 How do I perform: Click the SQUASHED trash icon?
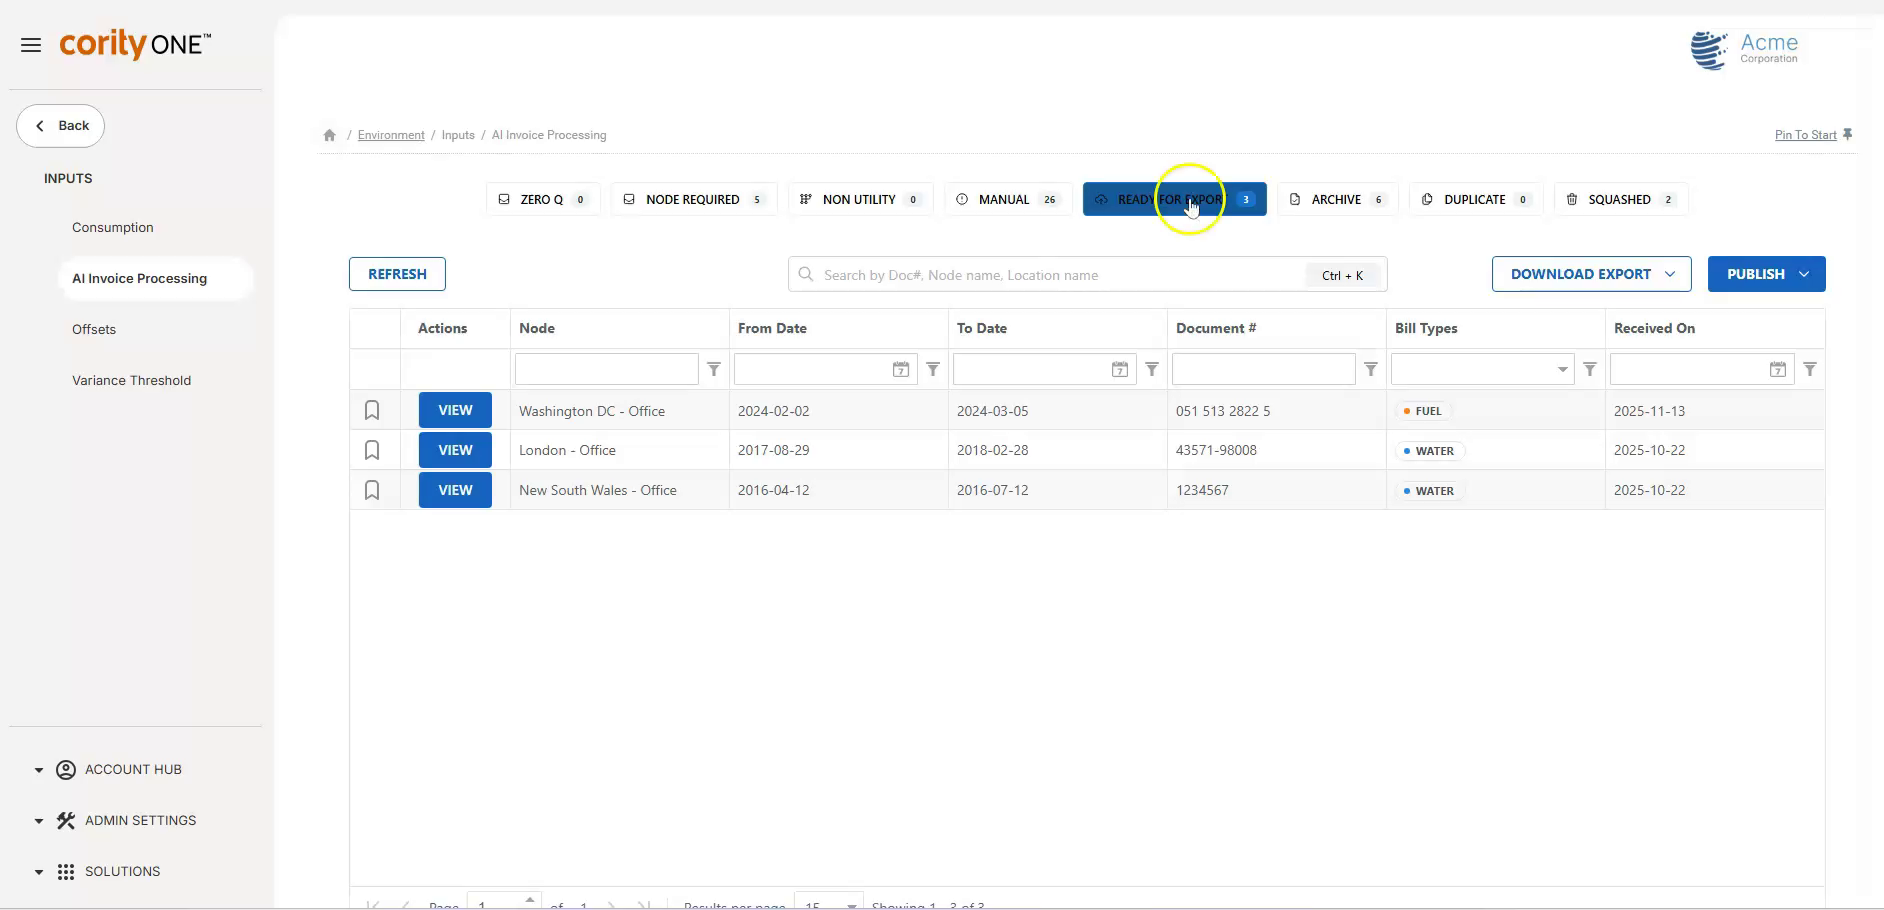click(1571, 199)
